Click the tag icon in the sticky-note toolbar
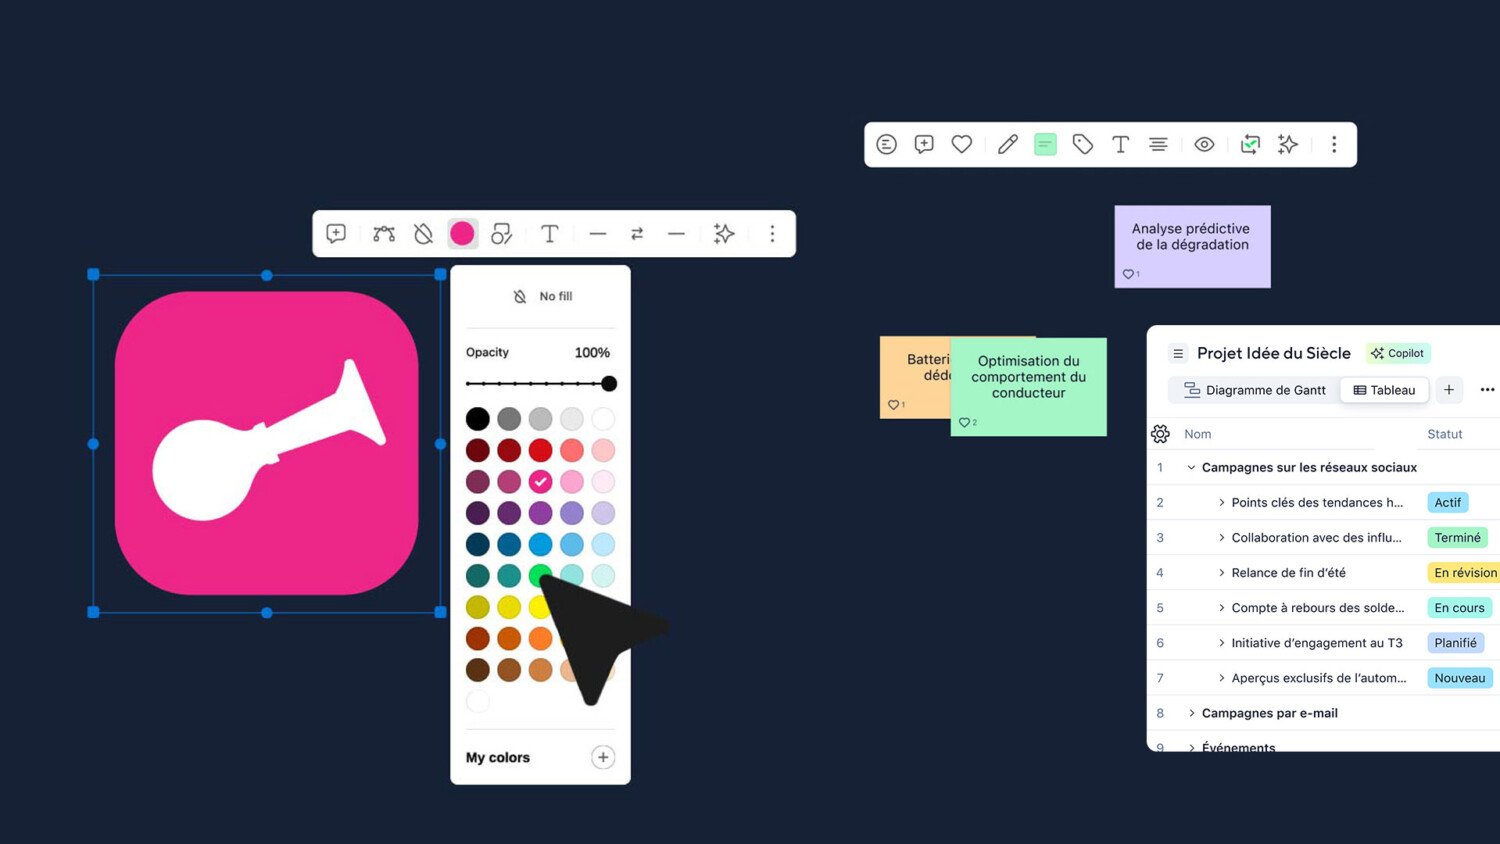1500x844 pixels. coord(1083,145)
